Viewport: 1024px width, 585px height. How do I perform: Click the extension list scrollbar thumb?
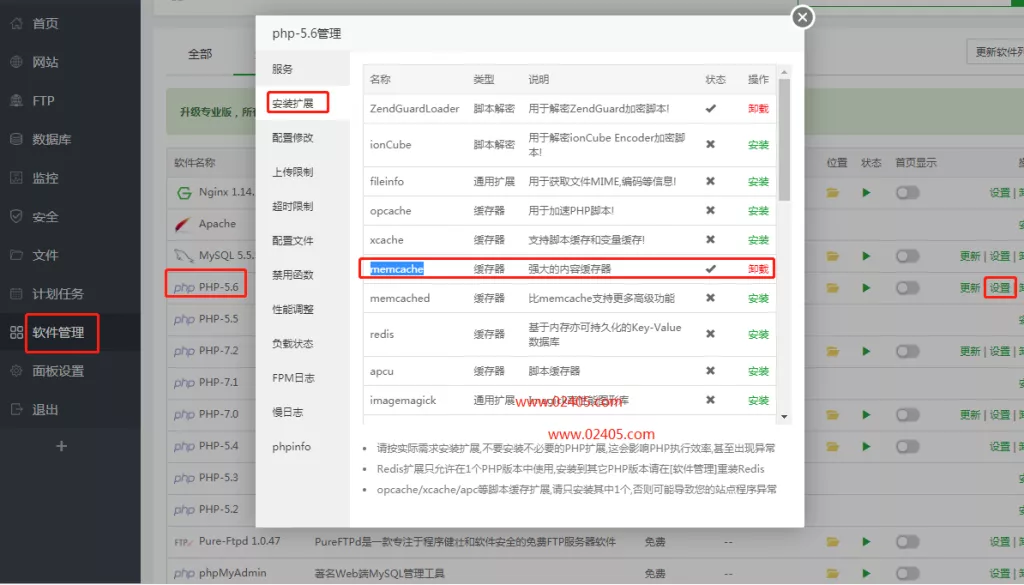click(x=784, y=139)
